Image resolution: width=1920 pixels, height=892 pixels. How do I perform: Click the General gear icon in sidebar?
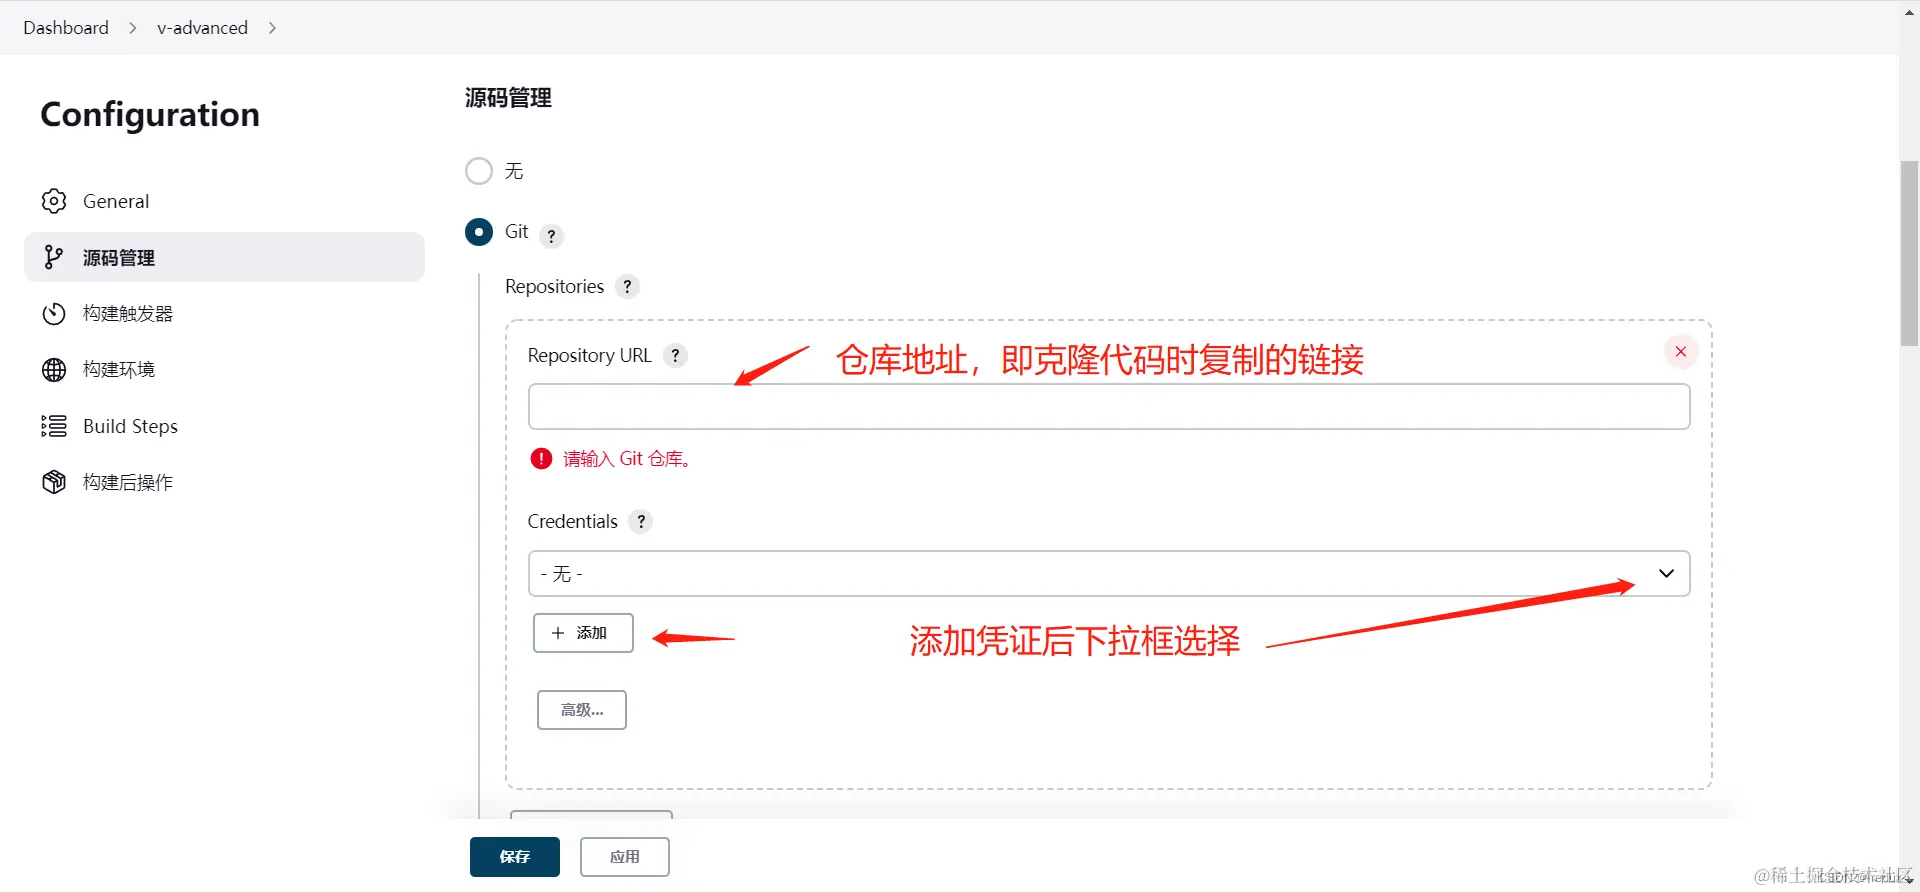point(54,201)
